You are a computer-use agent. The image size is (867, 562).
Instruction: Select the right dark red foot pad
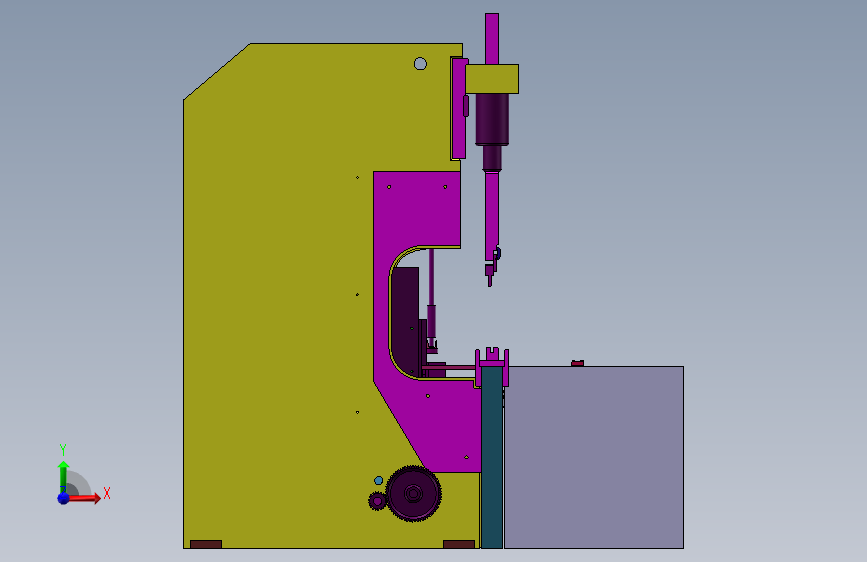tap(459, 544)
